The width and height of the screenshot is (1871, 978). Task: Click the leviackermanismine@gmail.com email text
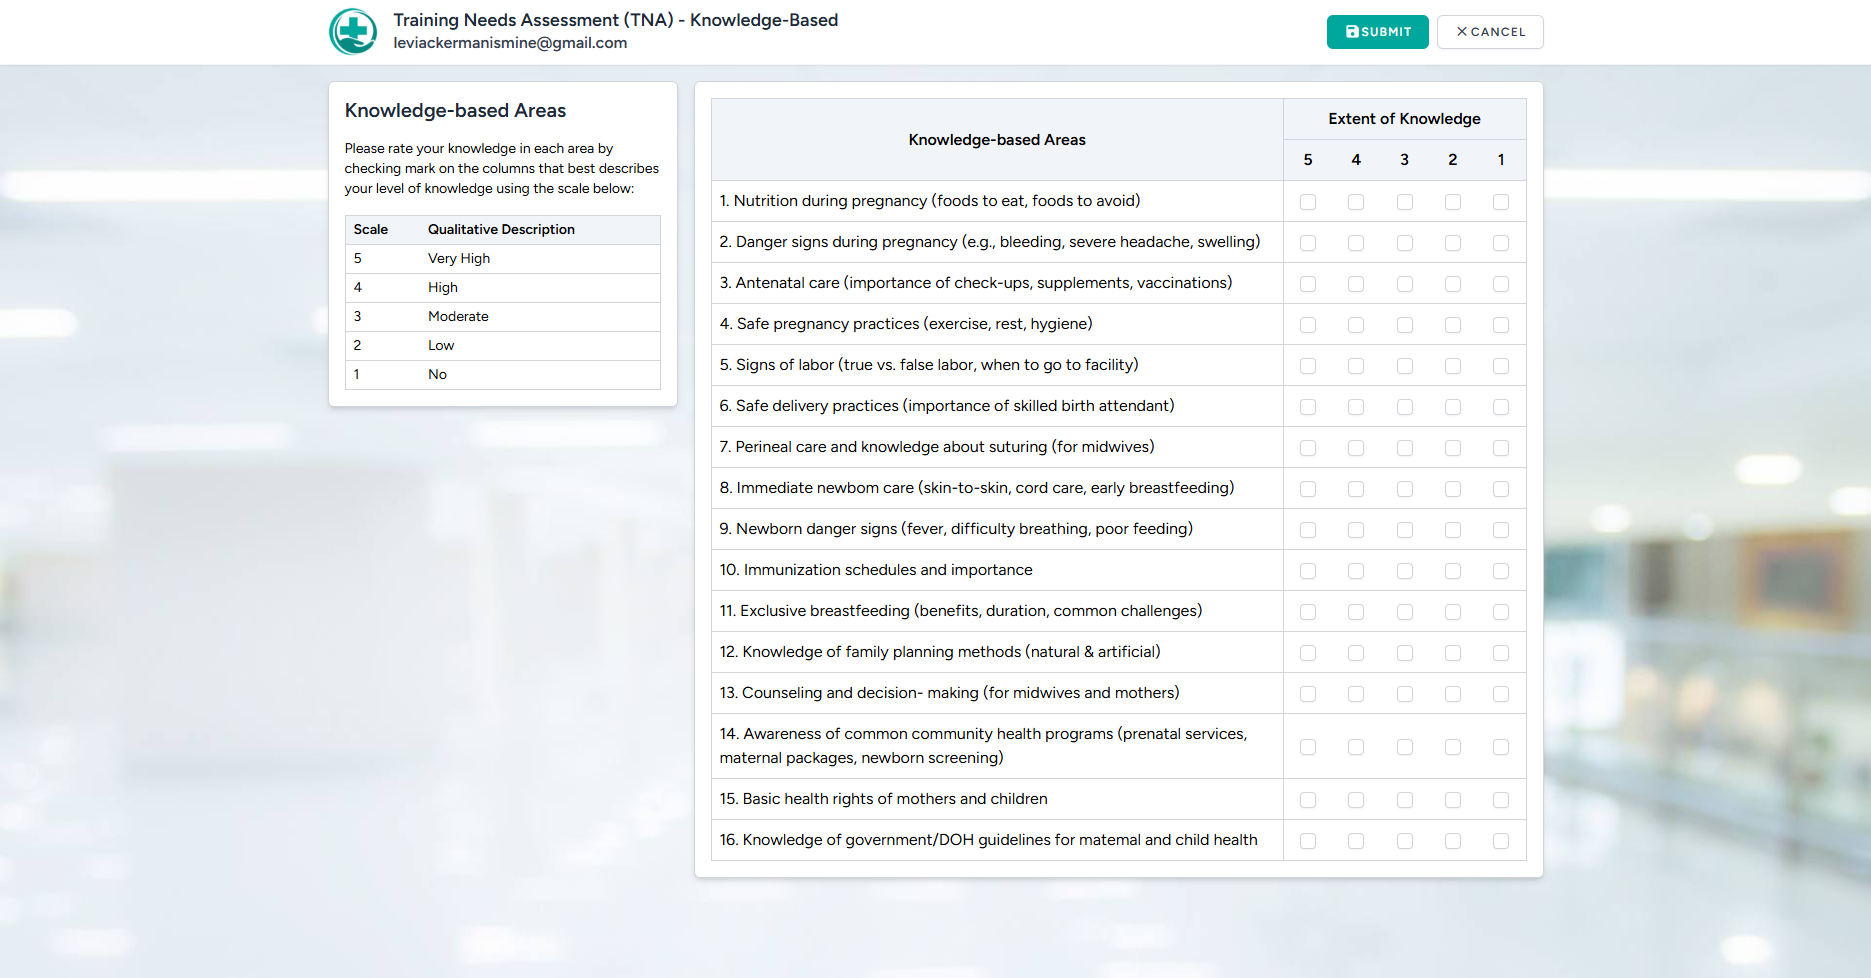pyautogui.click(x=510, y=43)
